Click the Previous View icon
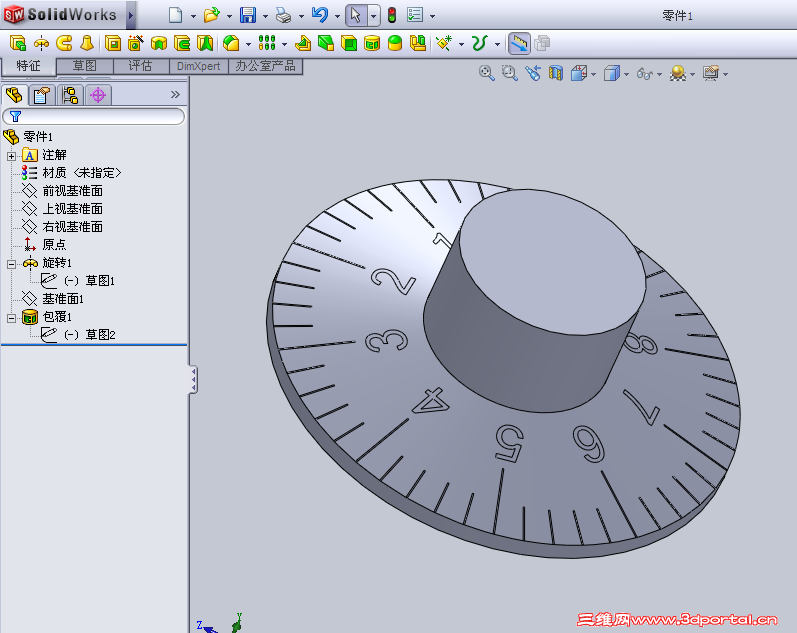The height and width of the screenshot is (633, 797). pyautogui.click(x=533, y=74)
